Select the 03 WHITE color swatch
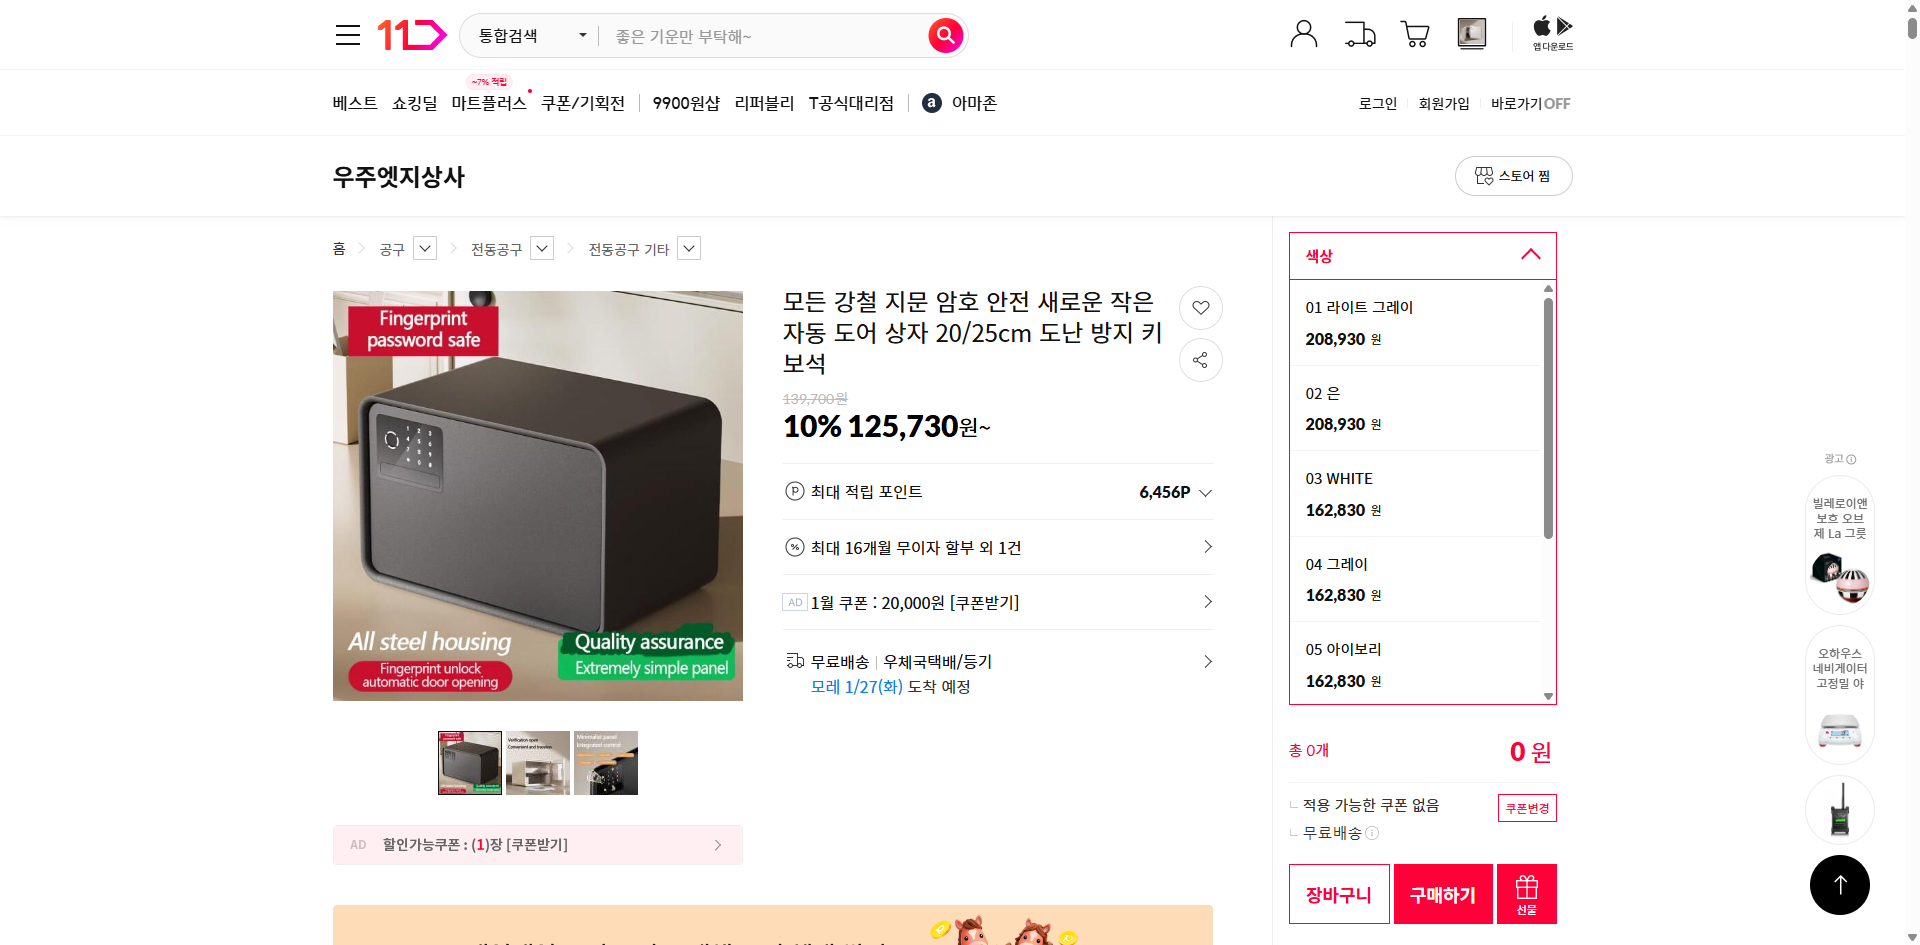This screenshot has width=1920, height=945. [1402, 493]
